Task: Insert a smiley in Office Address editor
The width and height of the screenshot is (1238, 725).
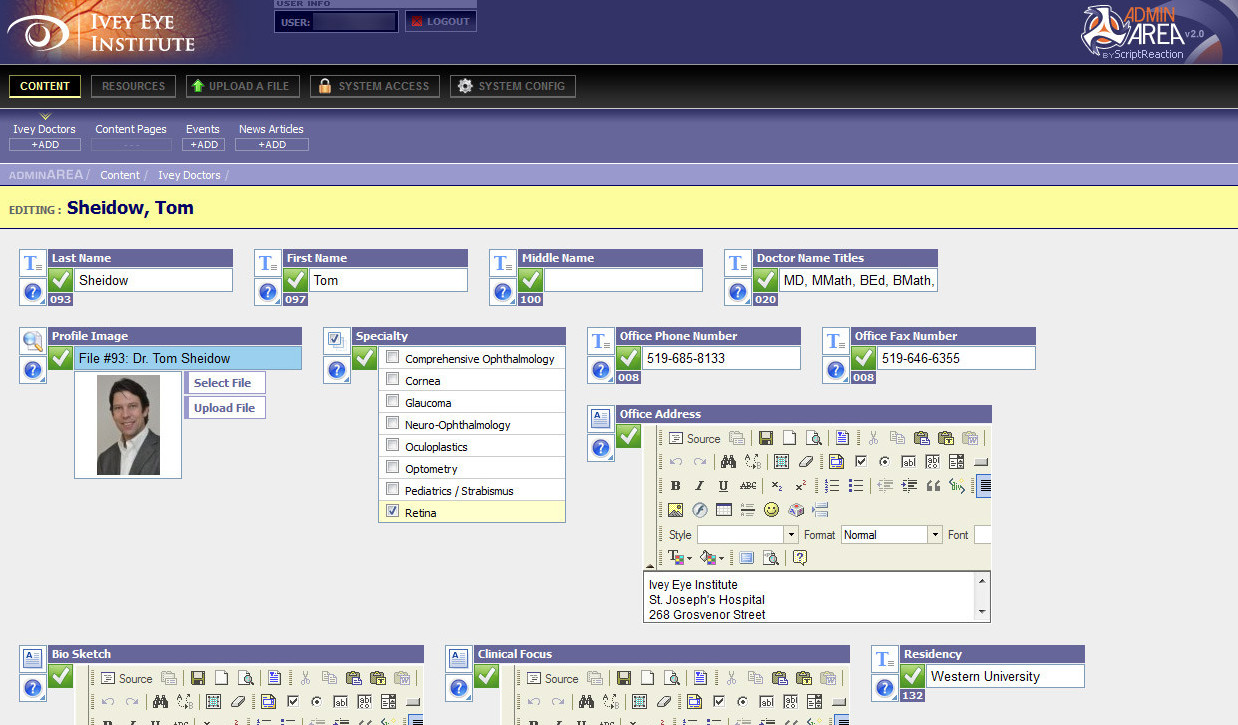Action: point(771,510)
